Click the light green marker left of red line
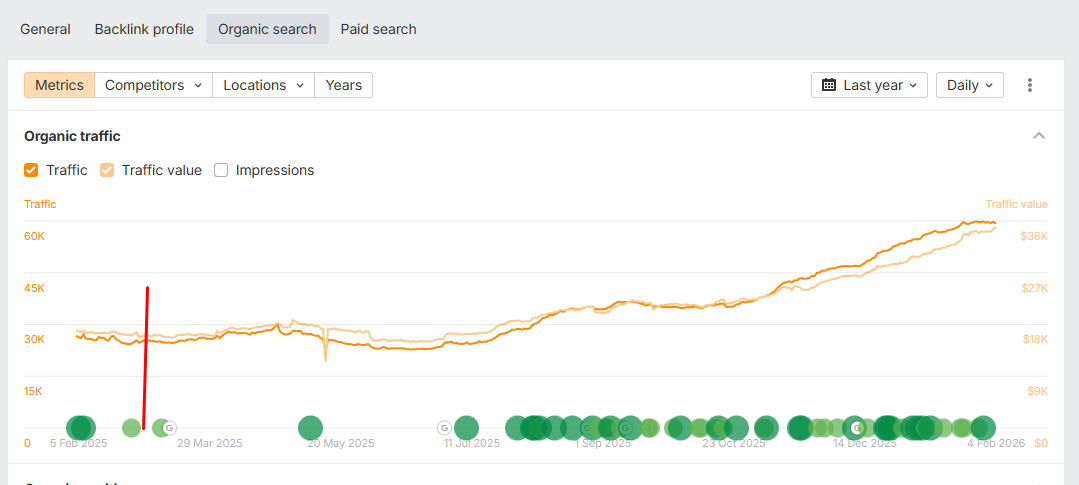This screenshot has height=485, width=1079. tap(131, 428)
